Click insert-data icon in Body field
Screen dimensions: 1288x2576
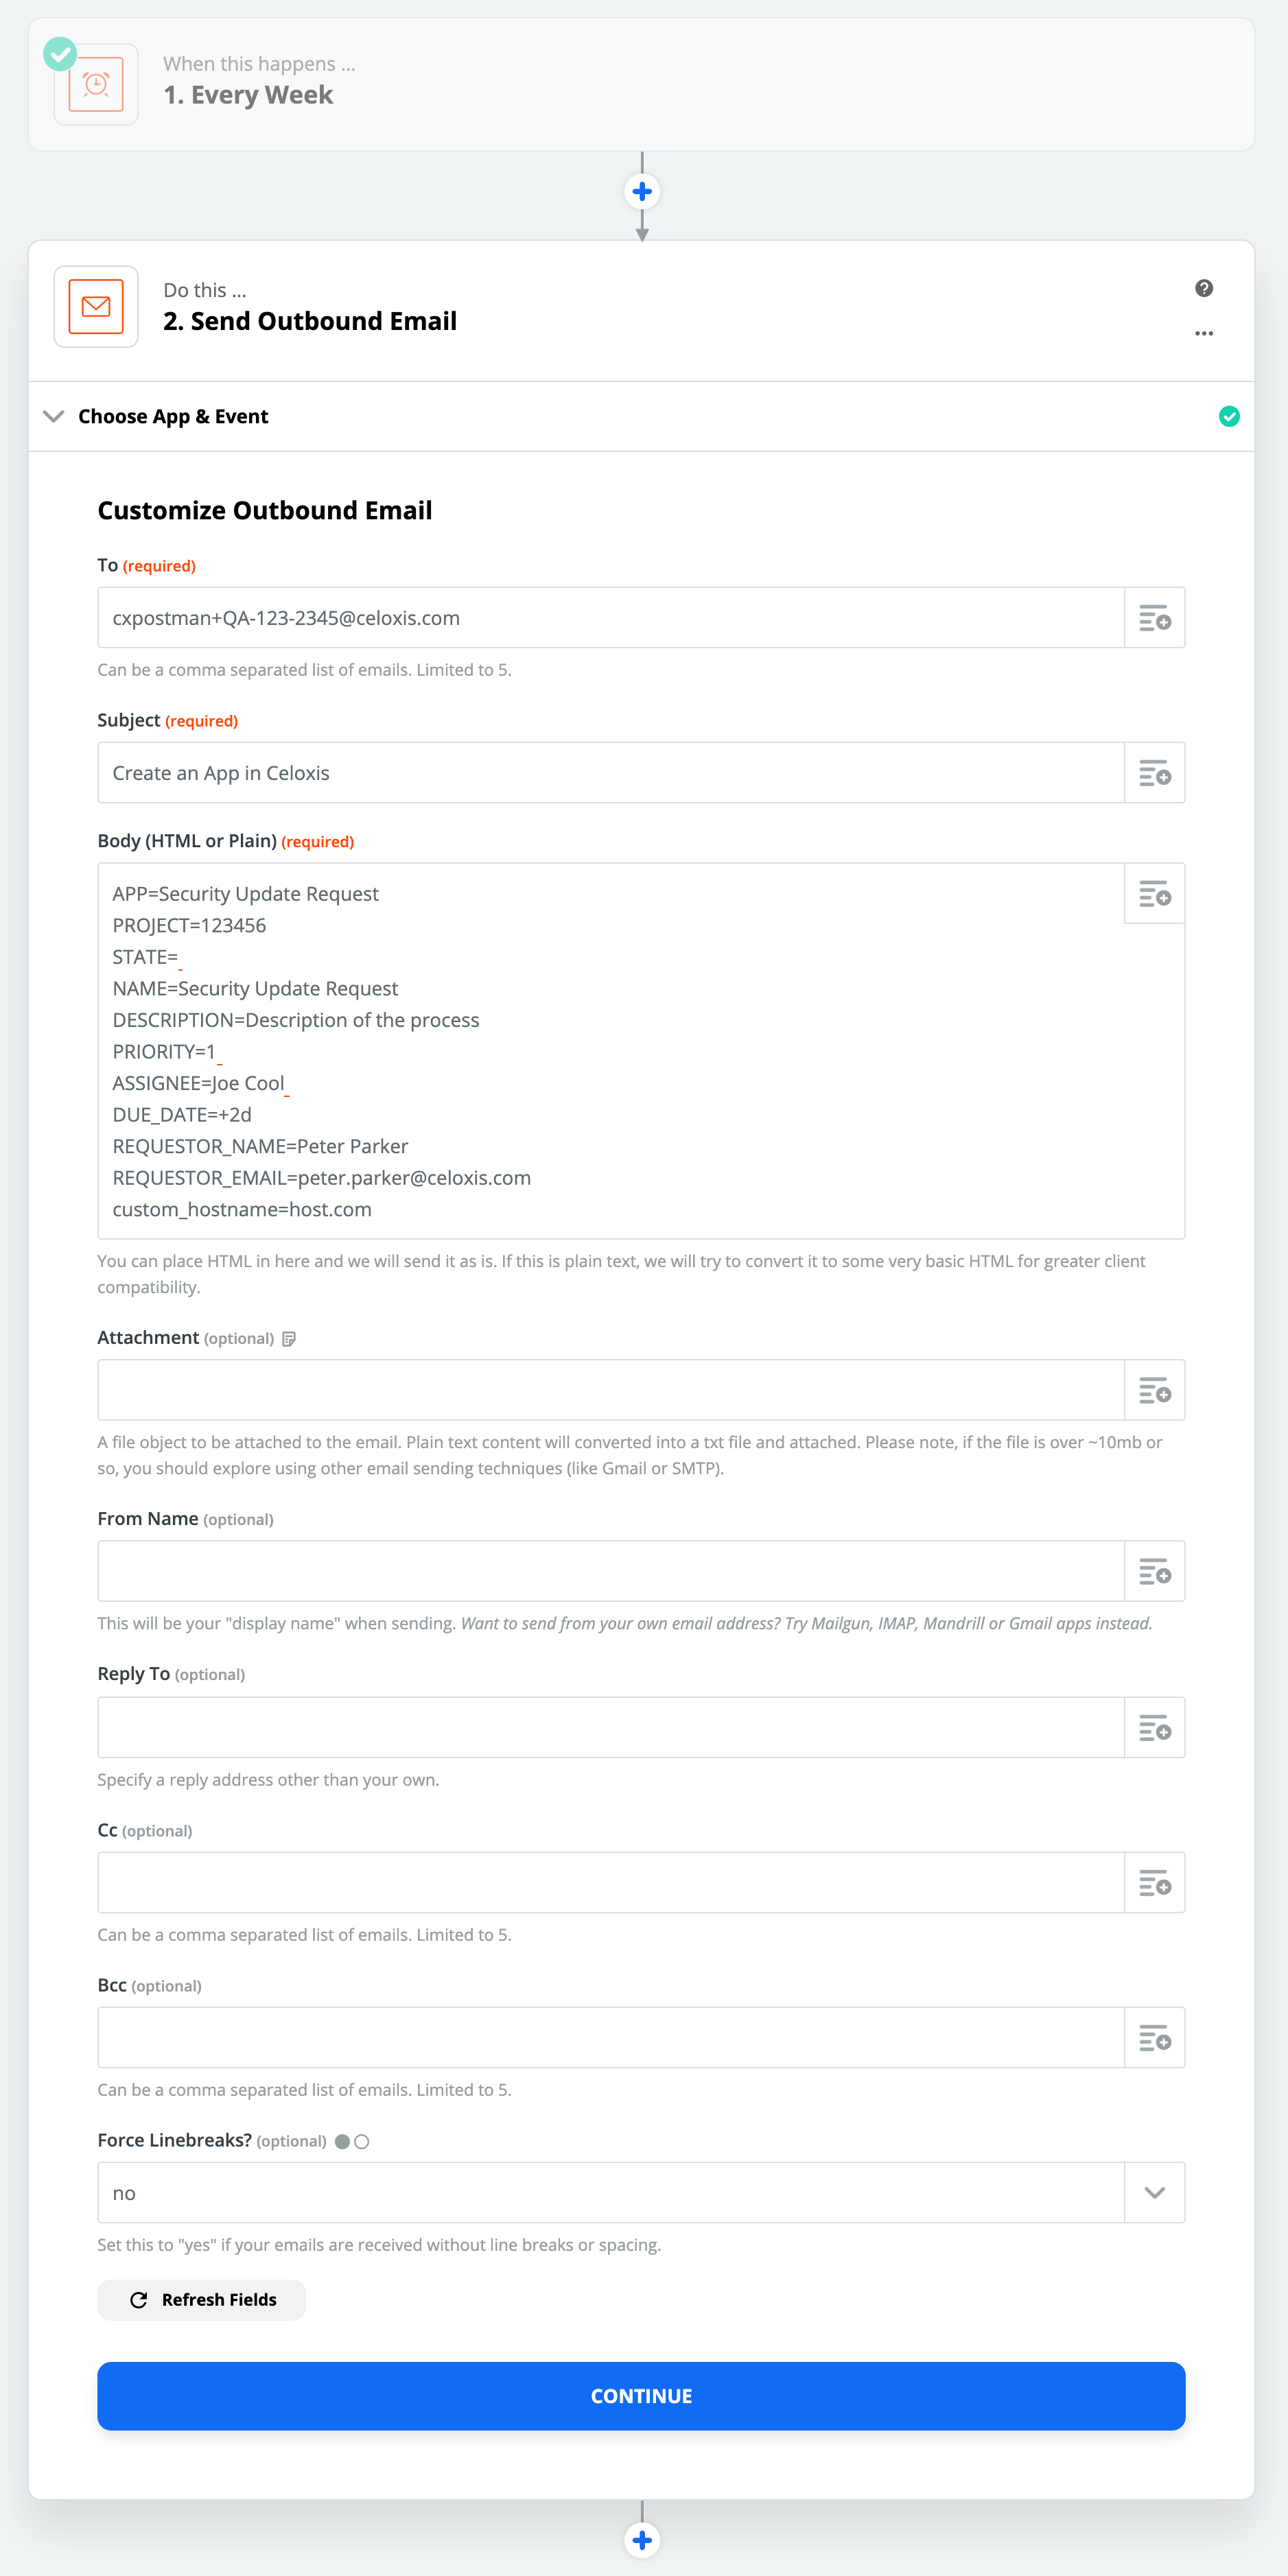(x=1154, y=894)
